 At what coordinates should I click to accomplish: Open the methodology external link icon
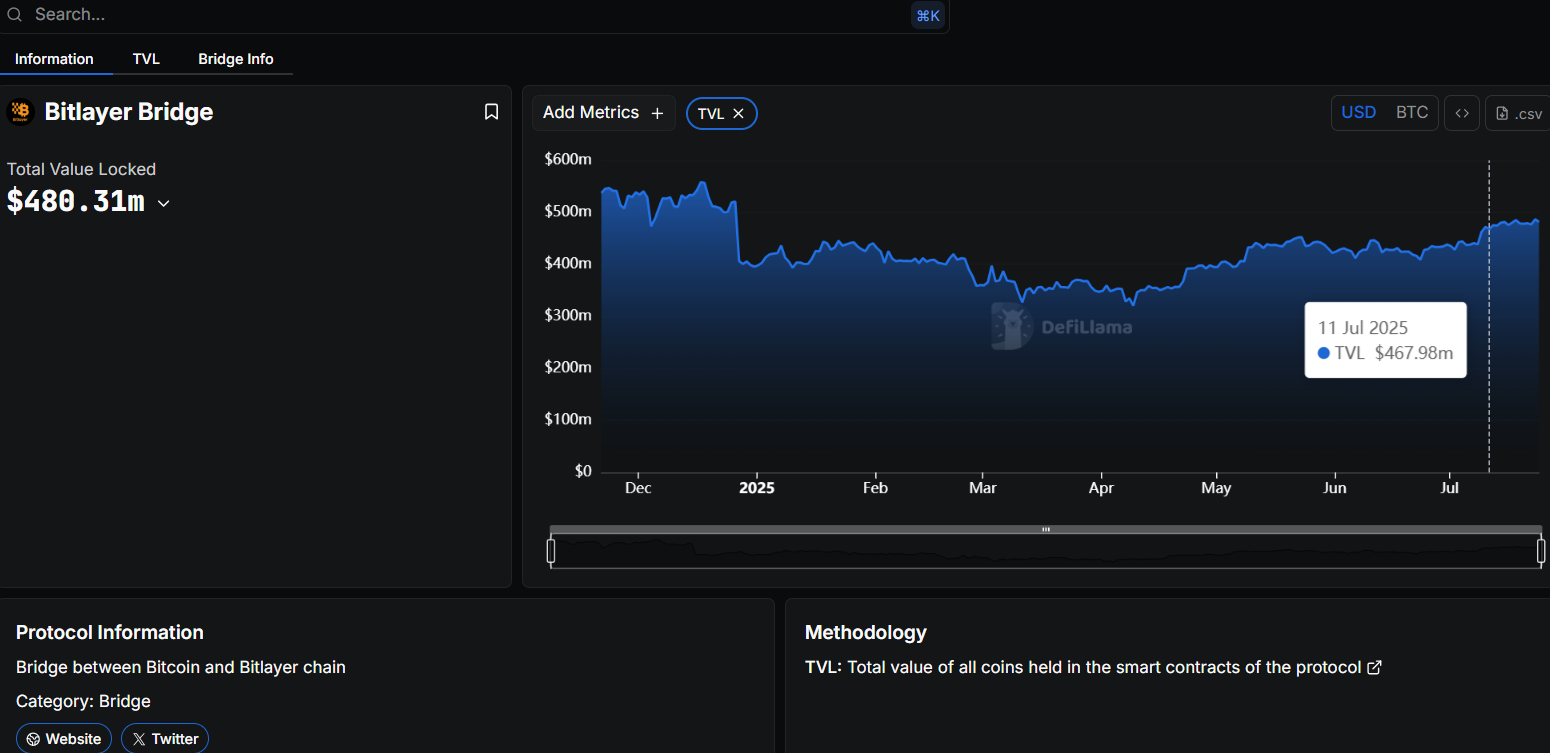pos(1374,667)
